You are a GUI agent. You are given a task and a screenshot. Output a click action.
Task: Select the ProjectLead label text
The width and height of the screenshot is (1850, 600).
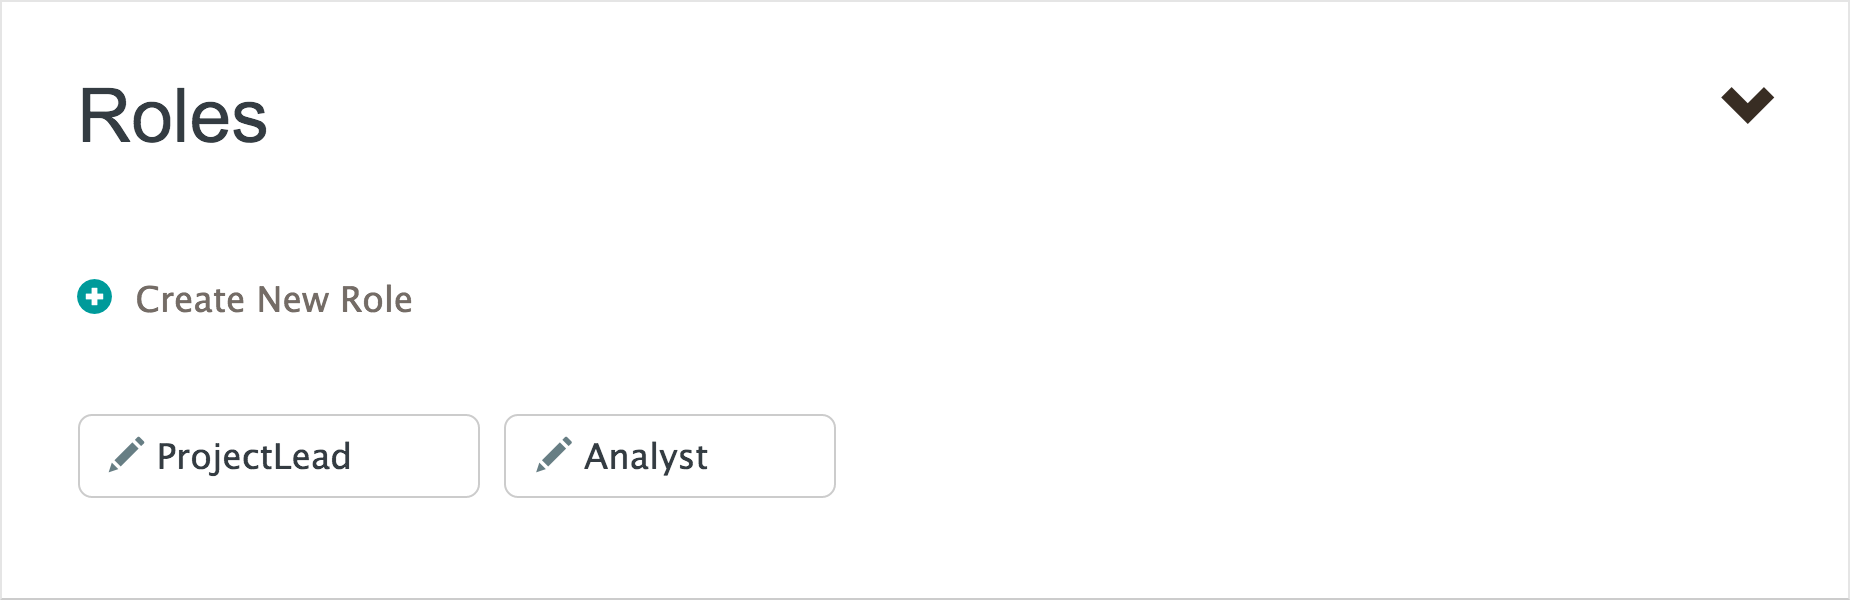click(x=254, y=457)
